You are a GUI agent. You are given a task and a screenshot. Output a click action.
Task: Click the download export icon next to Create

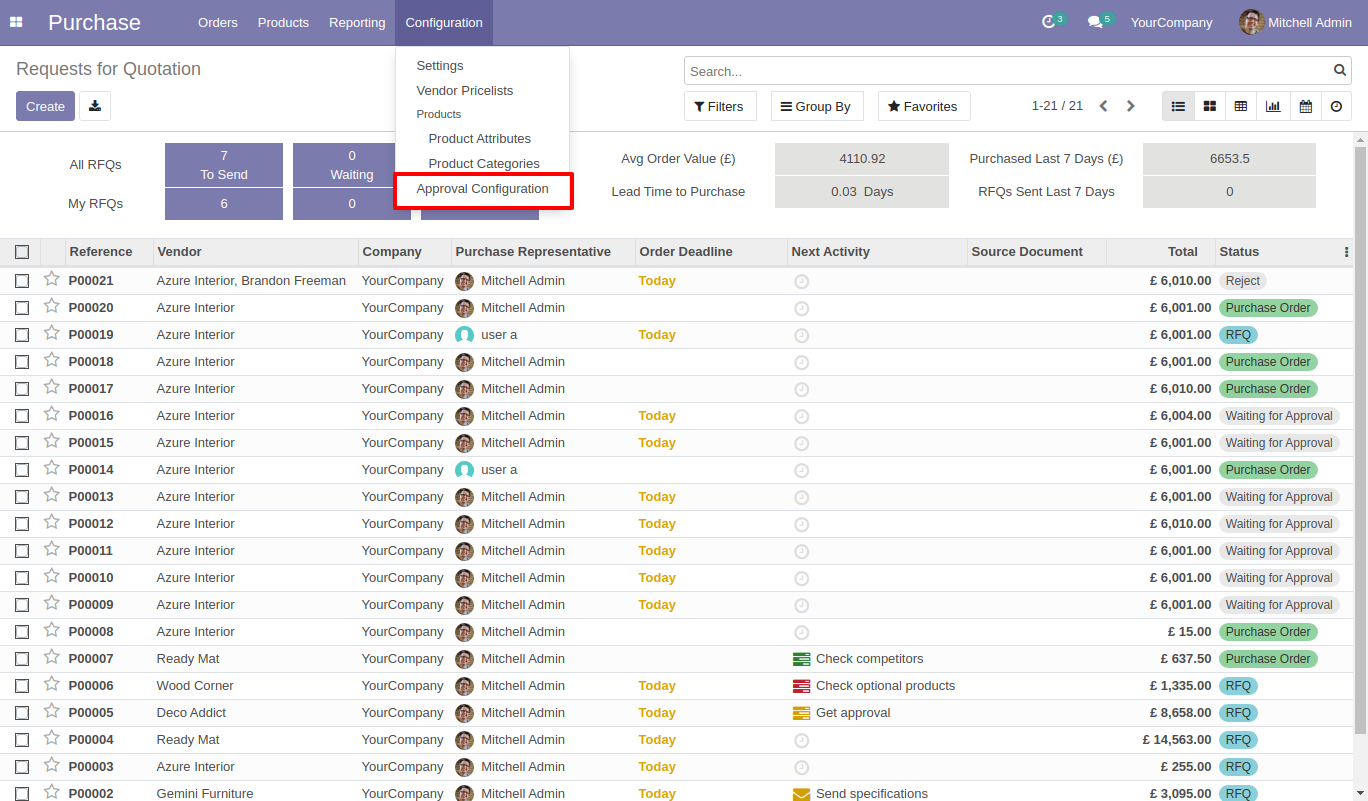pos(95,106)
